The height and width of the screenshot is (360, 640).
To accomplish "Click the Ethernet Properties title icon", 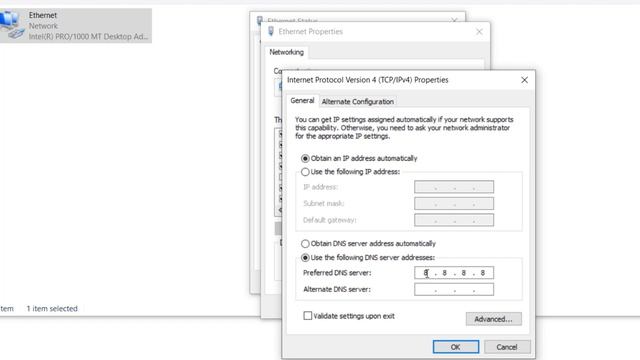I will 271,31.
